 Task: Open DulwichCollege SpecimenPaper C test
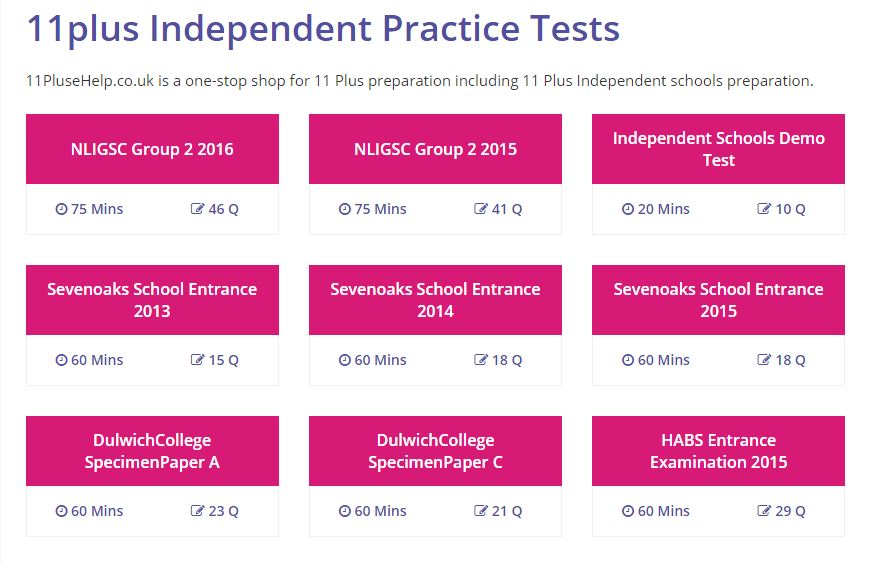click(435, 451)
